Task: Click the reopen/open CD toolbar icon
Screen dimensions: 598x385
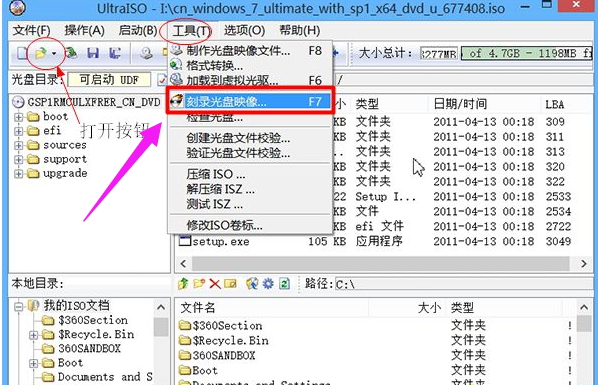Action: 71,53
